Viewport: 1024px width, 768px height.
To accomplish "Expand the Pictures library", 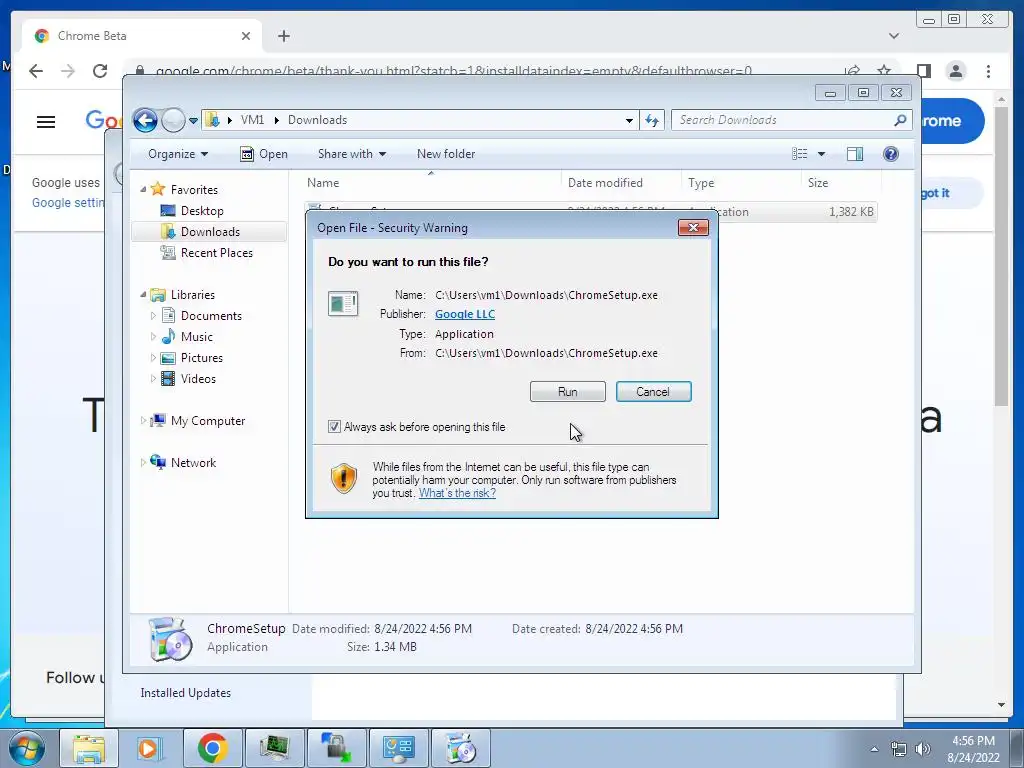I will [x=153, y=358].
